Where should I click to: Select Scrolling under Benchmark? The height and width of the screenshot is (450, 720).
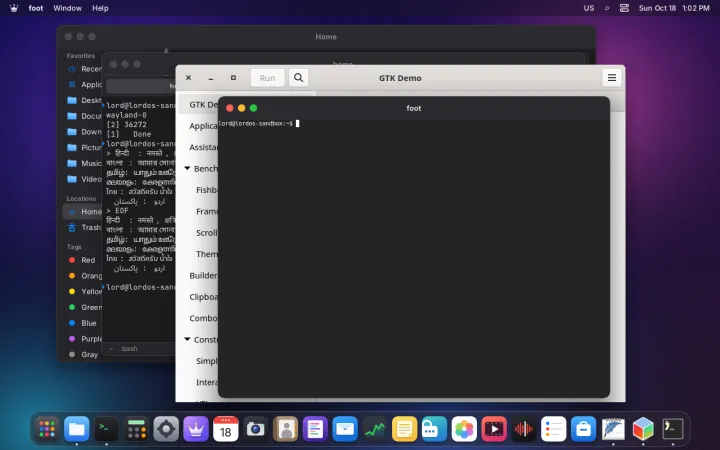click(207, 232)
